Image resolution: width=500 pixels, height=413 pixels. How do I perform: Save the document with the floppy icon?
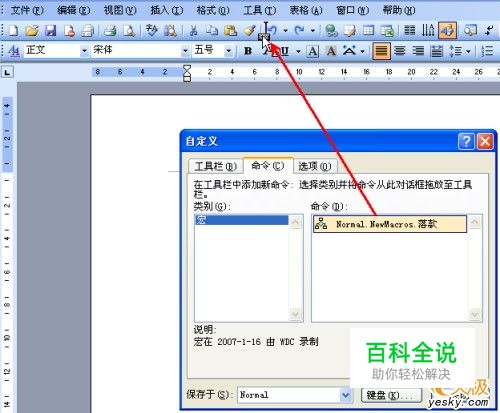pos(51,31)
